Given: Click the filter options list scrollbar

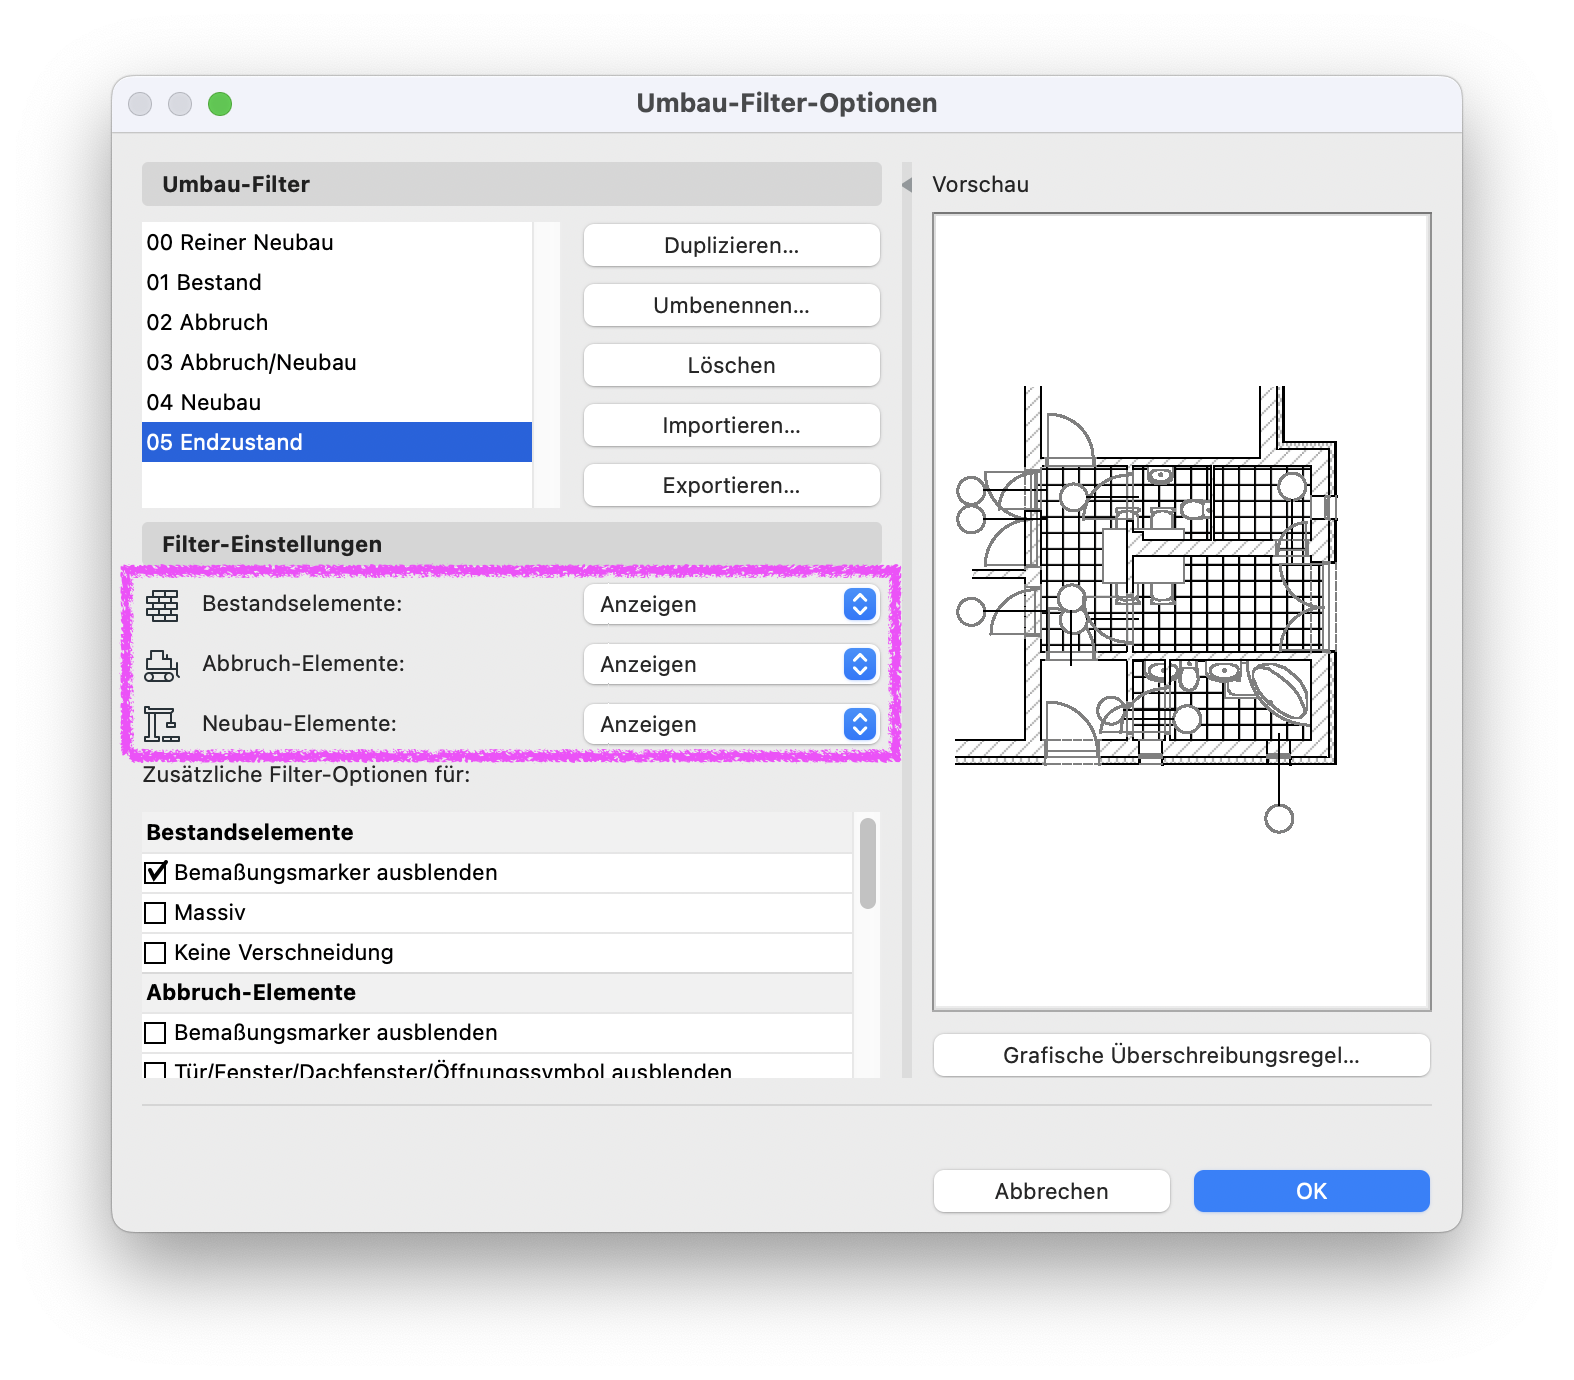Looking at the screenshot, I should 868,863.
